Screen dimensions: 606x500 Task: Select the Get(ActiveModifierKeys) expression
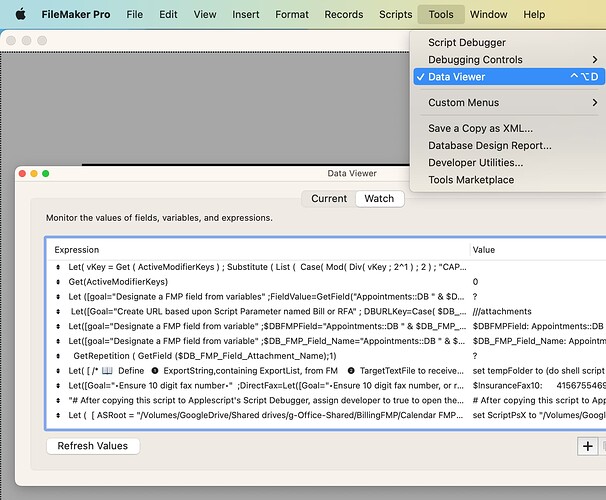118,282
